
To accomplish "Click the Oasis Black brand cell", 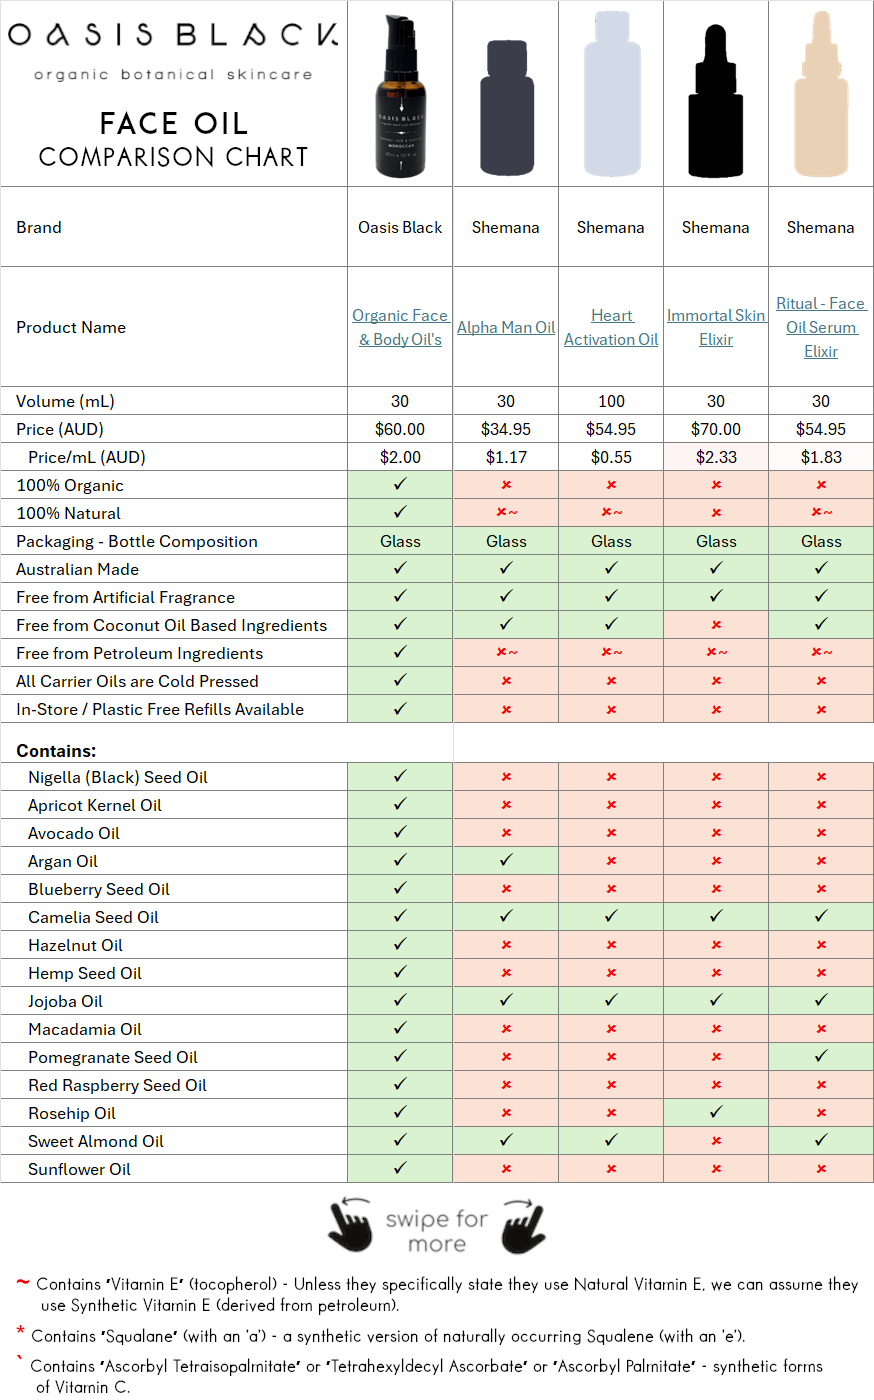I will coord(400,227).
